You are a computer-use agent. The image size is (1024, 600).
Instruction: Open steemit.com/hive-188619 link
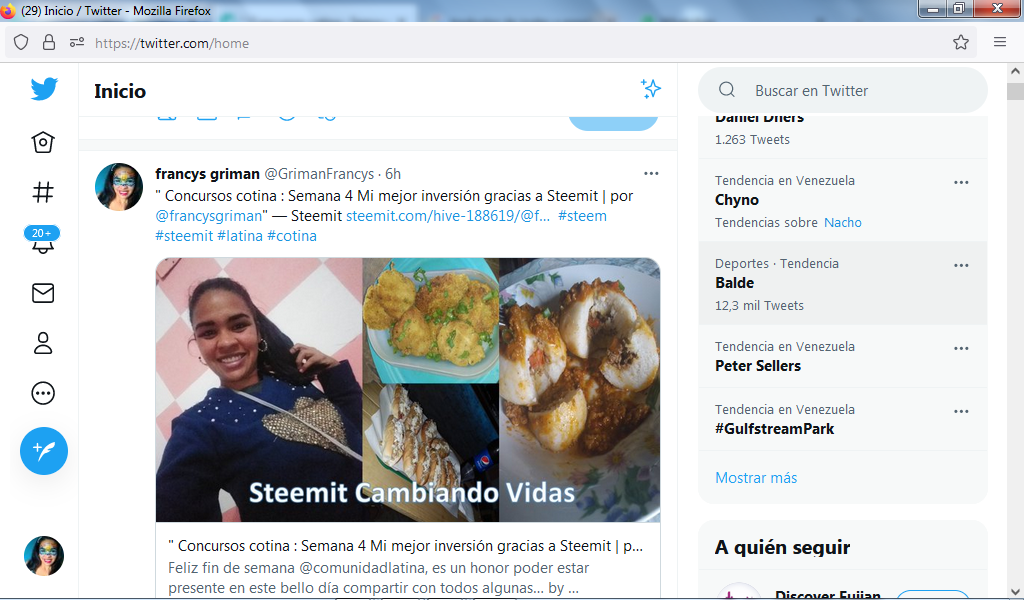pyautogui.click(x=448, y=215)
